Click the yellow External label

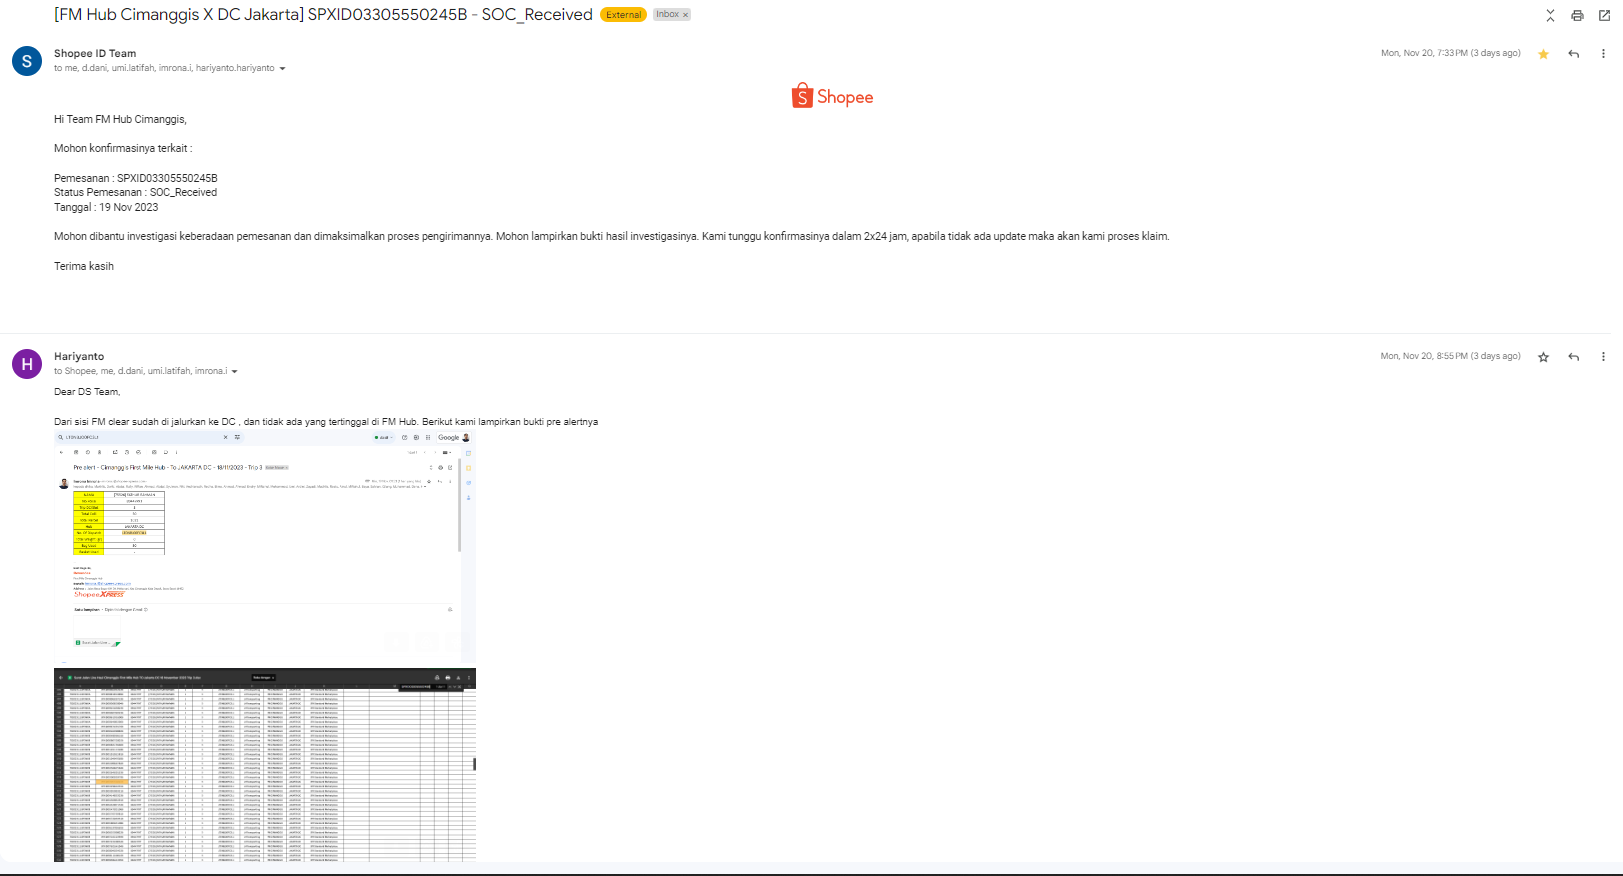(624, 15)
